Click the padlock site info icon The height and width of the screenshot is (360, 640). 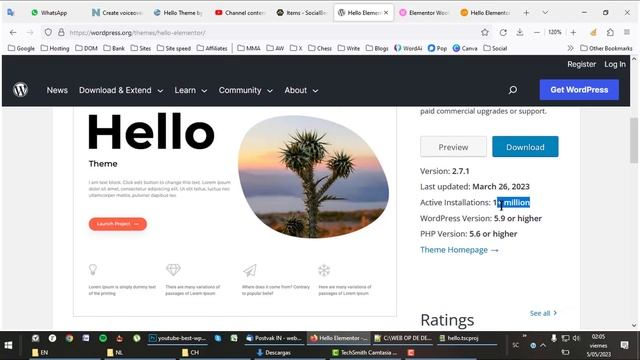pos(61,32)
